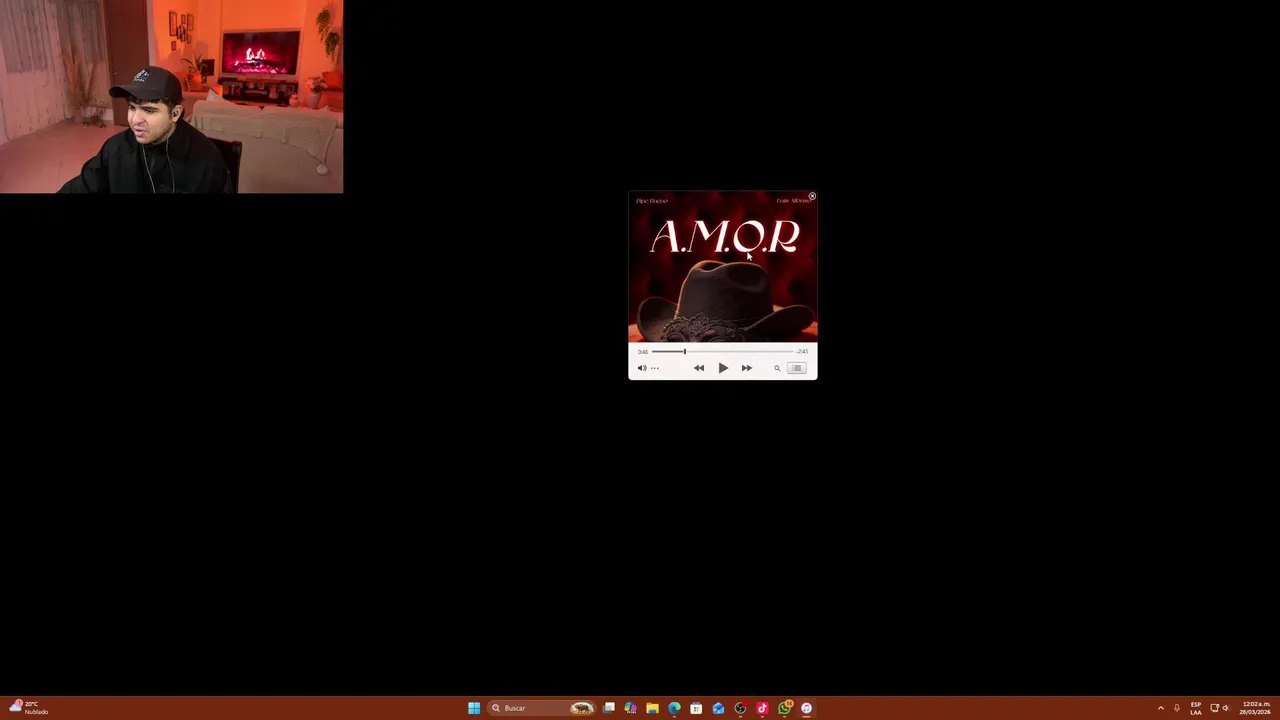Open the weather widget showing Nublado
Image resolution: width=1280 pixels, height=720 pixels.
28,708
